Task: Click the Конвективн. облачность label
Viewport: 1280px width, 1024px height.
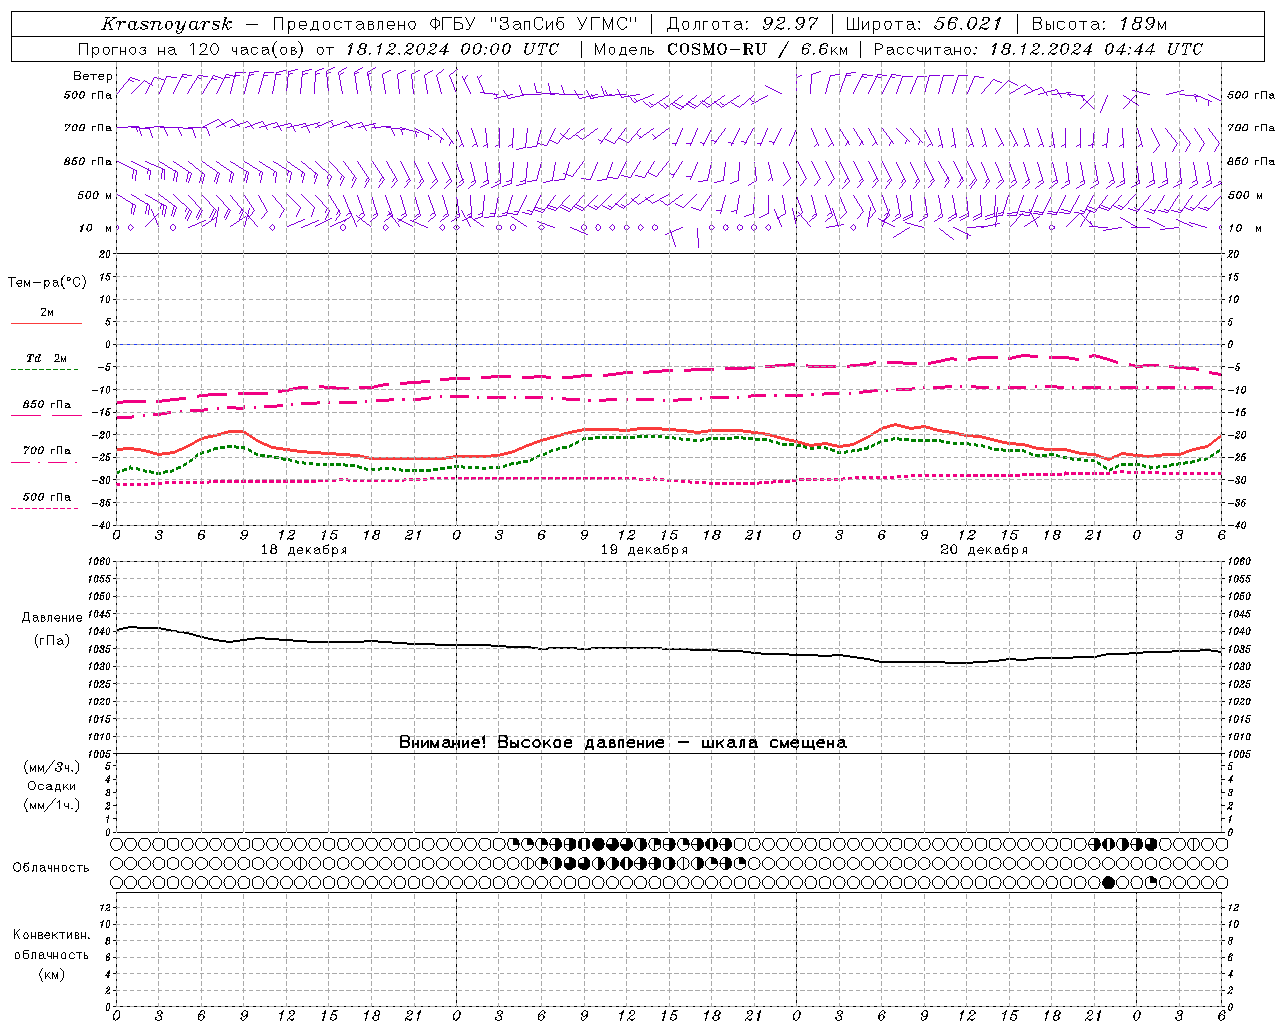Action: pyautogui.click(x=51, y=944)
